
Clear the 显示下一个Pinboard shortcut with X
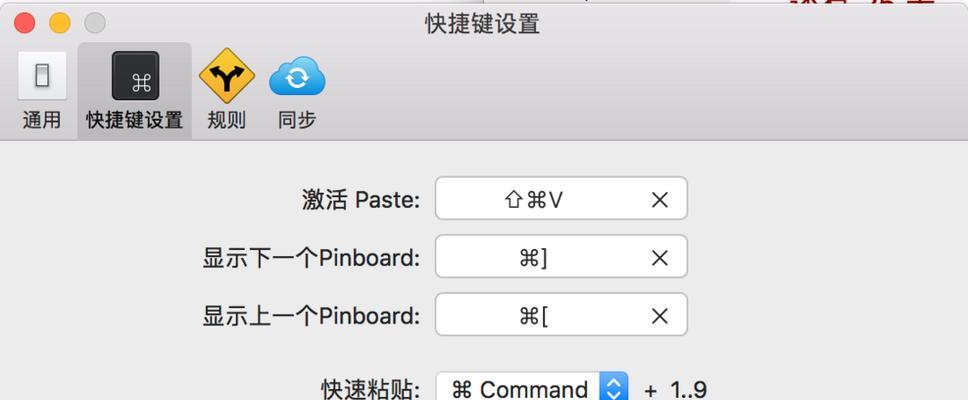pyautogui.click(x=659, y=257)
